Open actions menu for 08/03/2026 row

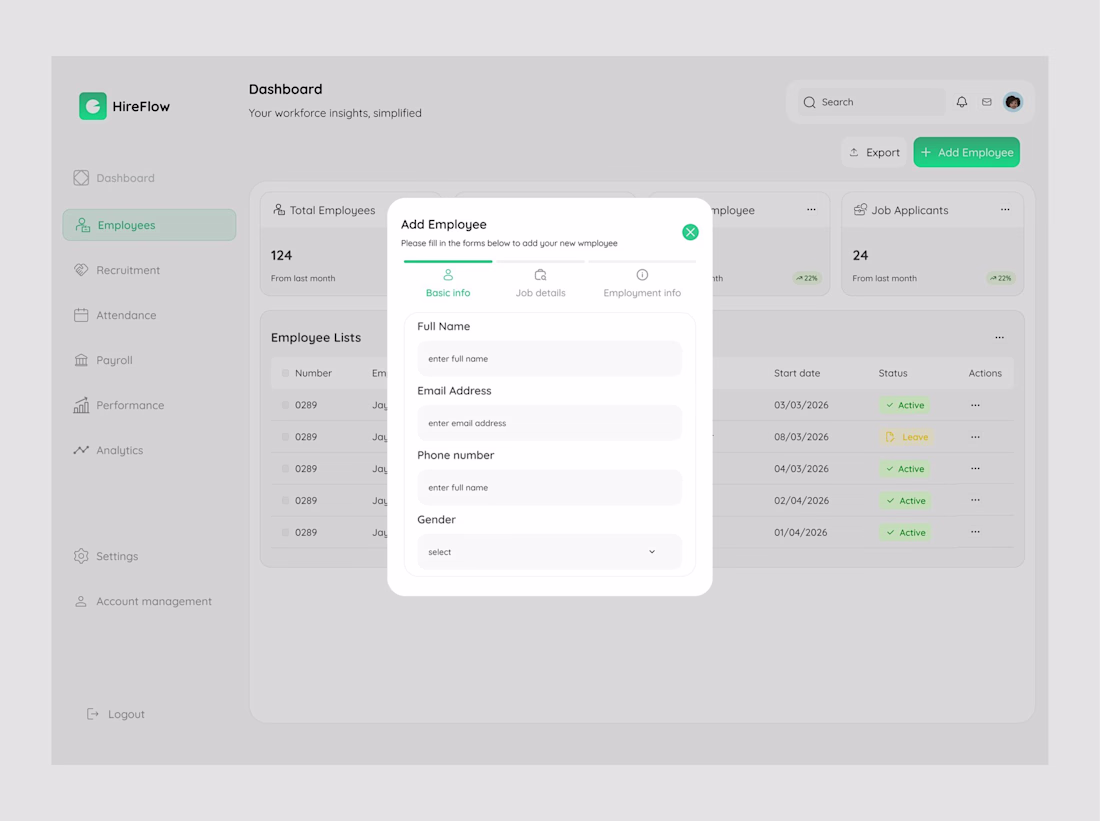[x=975, y=436]
